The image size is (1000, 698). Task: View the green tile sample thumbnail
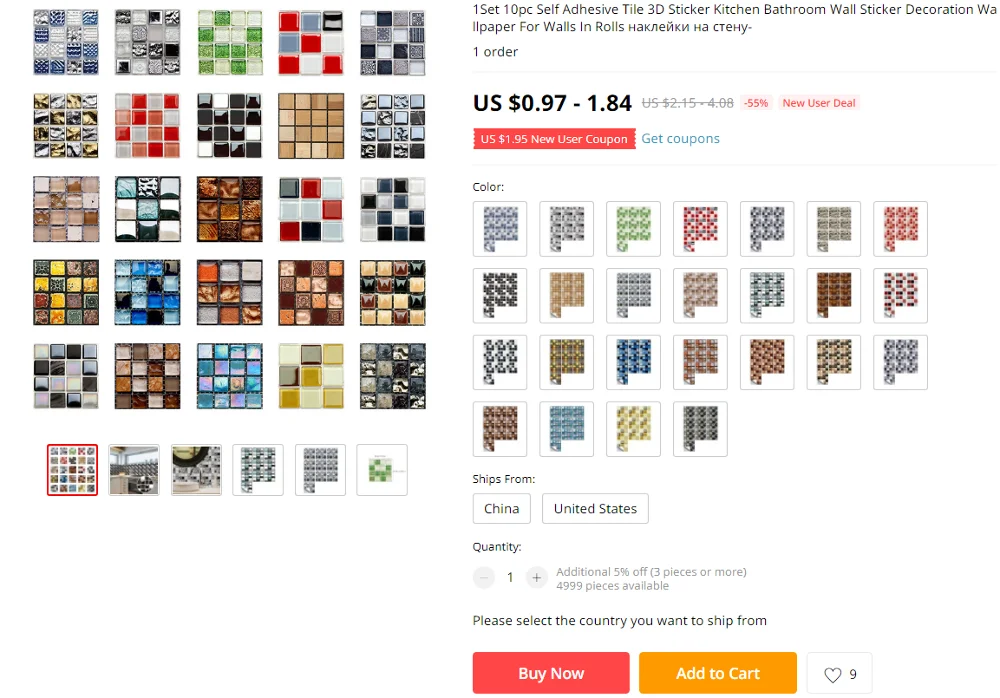(382, 470)
